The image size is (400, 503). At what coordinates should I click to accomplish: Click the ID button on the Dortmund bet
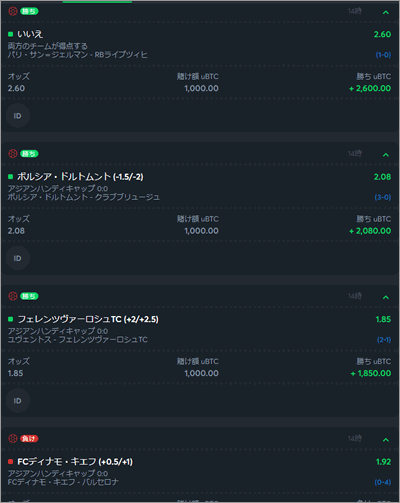tap(18, 258)
